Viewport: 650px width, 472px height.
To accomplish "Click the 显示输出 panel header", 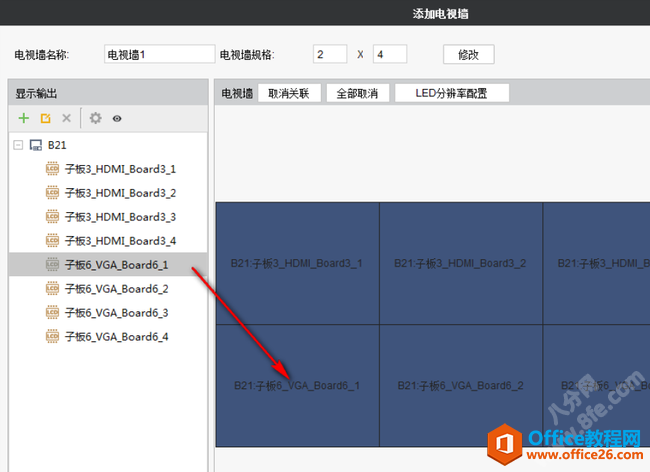I will point(108,93).
